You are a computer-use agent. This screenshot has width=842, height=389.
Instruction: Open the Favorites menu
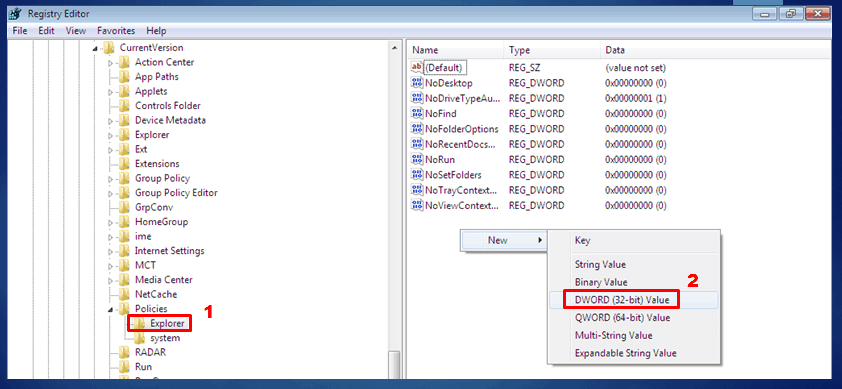pos(116,31)
